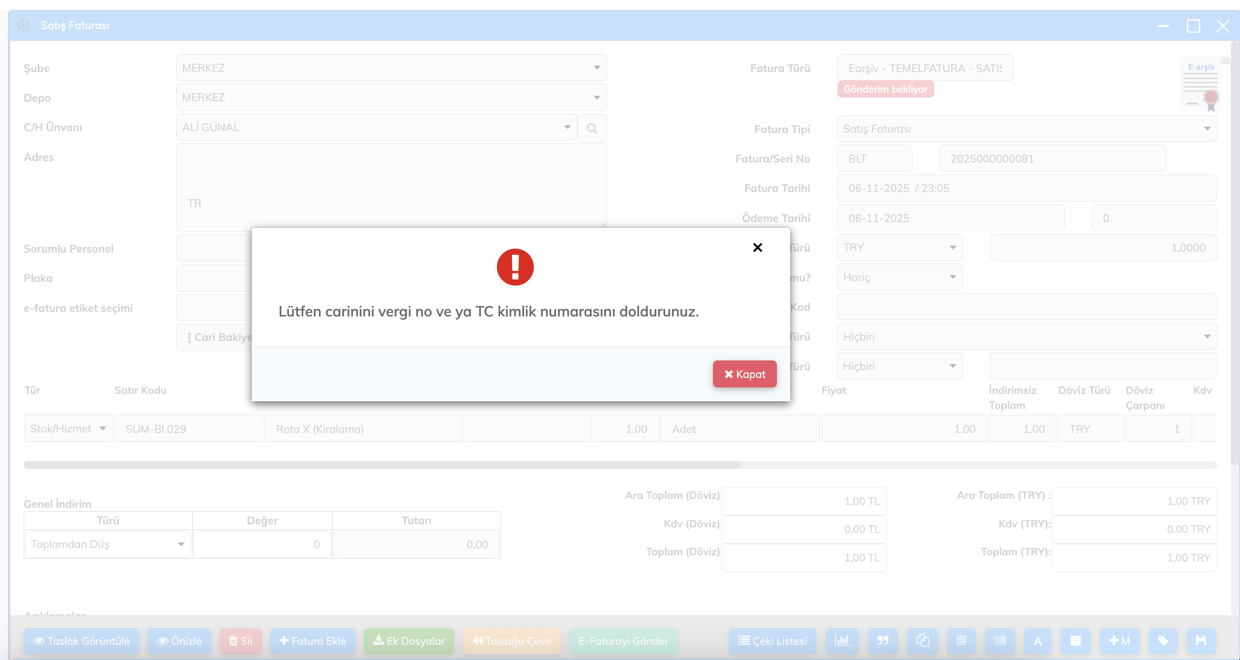Screen dimensions: 1240x660
Task: Click the E-arşiv certificate thumbnail
Action: coord(1200,85)
